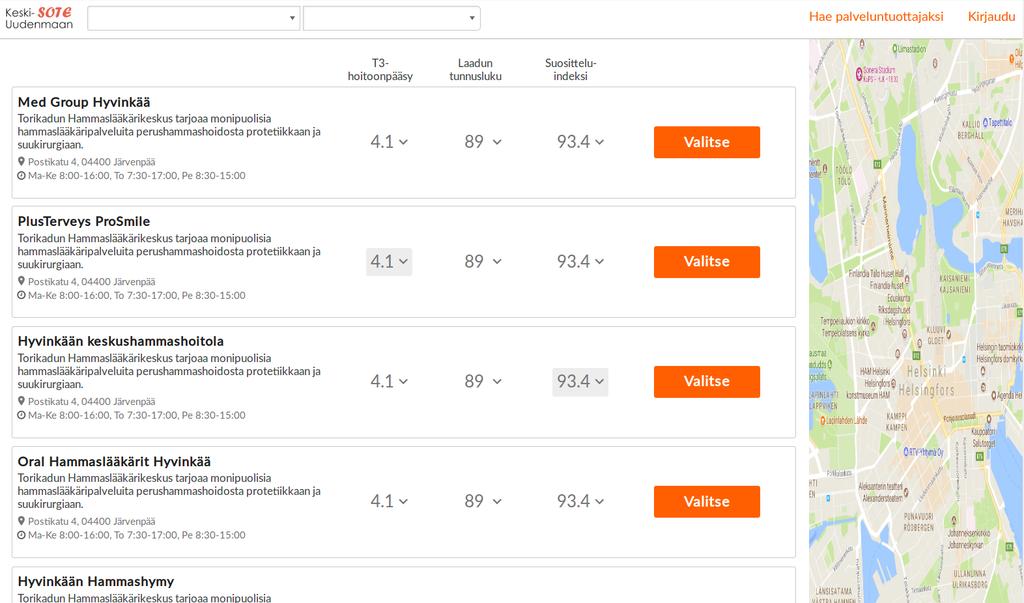Image resolution: width=1024 pixels, height=603 pixels.
Task: Open the 93.4 dropdown for Oral Hammaslääkärit Hyvinkää
Action: [580, 502]
